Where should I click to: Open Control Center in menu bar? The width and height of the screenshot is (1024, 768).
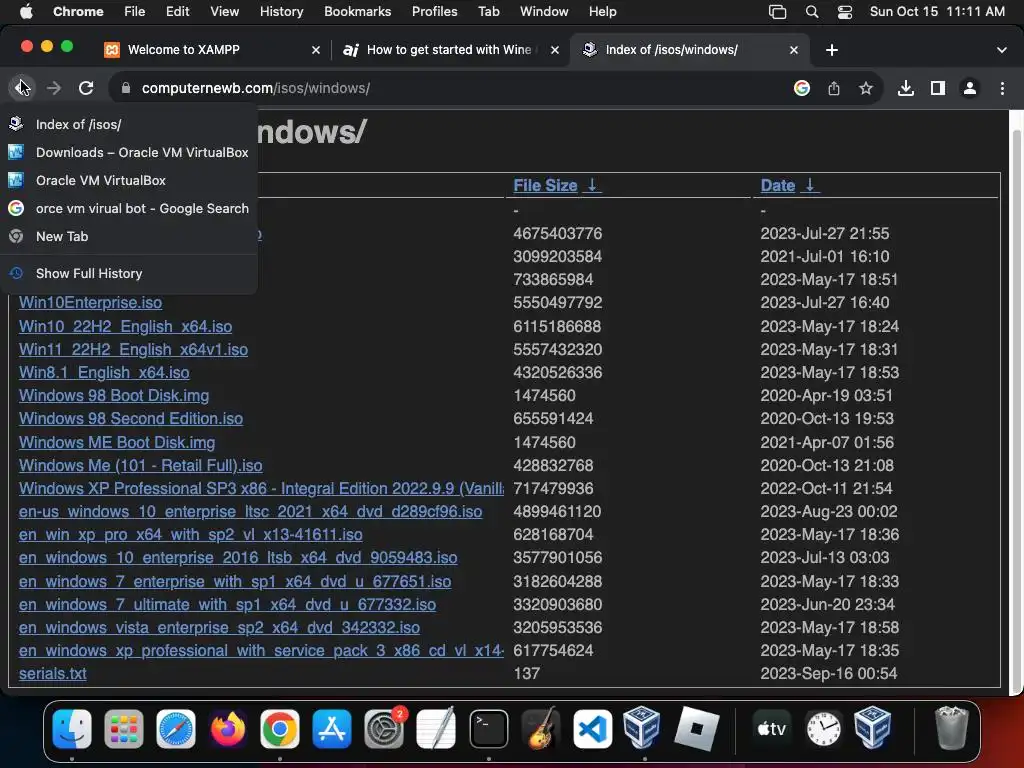[844, 11]
